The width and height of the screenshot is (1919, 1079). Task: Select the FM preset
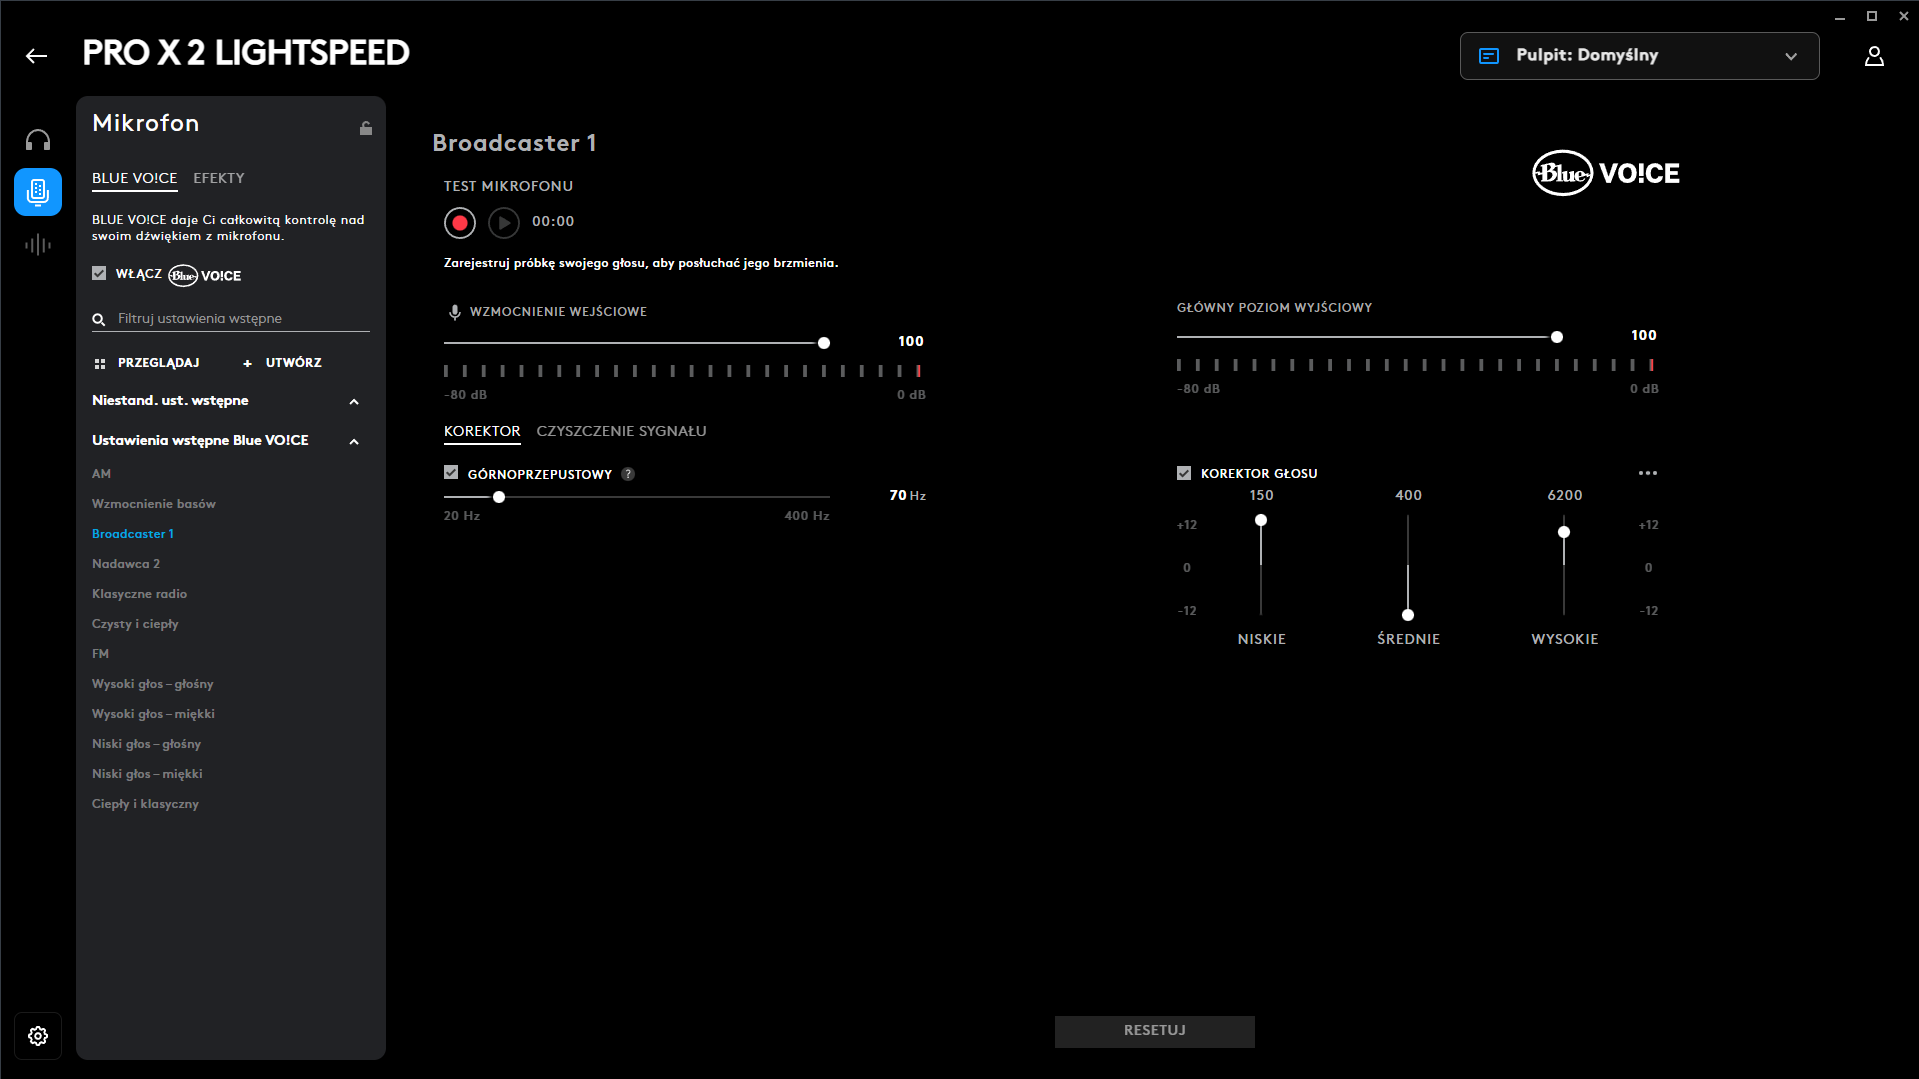click(100, 654)
